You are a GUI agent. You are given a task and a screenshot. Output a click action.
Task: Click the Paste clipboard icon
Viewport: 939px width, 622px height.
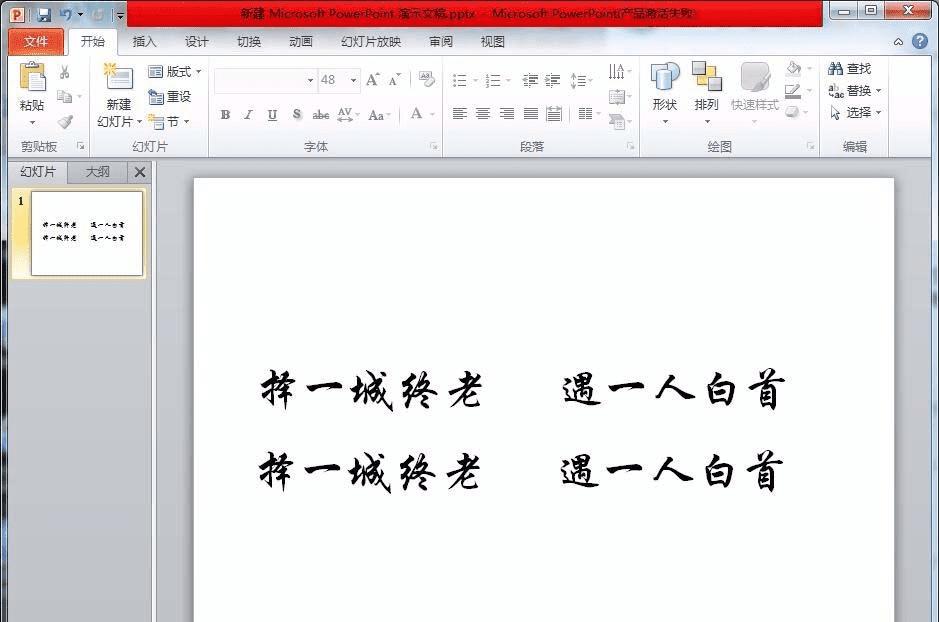pyautogui.click(x=32, y=78)
